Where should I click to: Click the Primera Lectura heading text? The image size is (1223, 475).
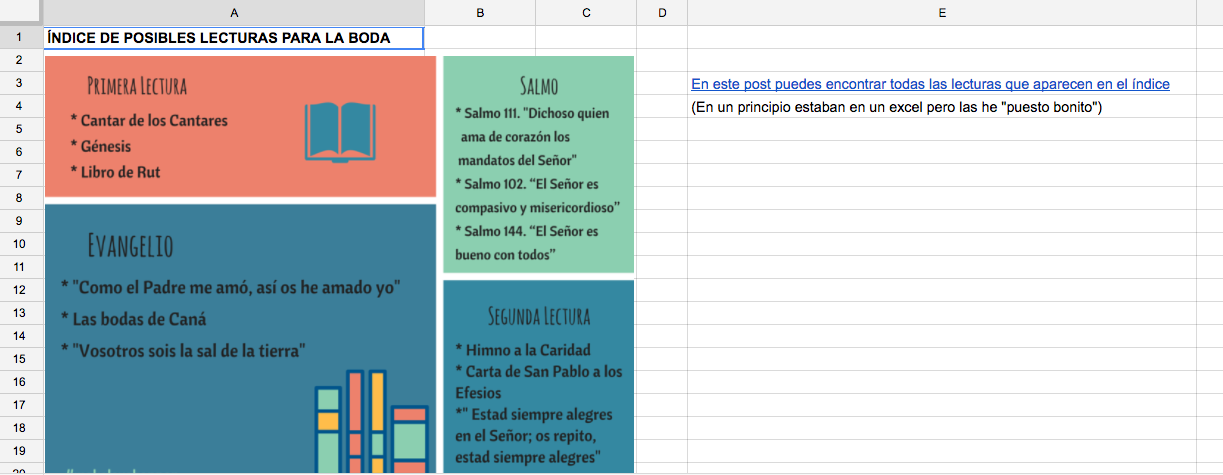tap(137, 86)
